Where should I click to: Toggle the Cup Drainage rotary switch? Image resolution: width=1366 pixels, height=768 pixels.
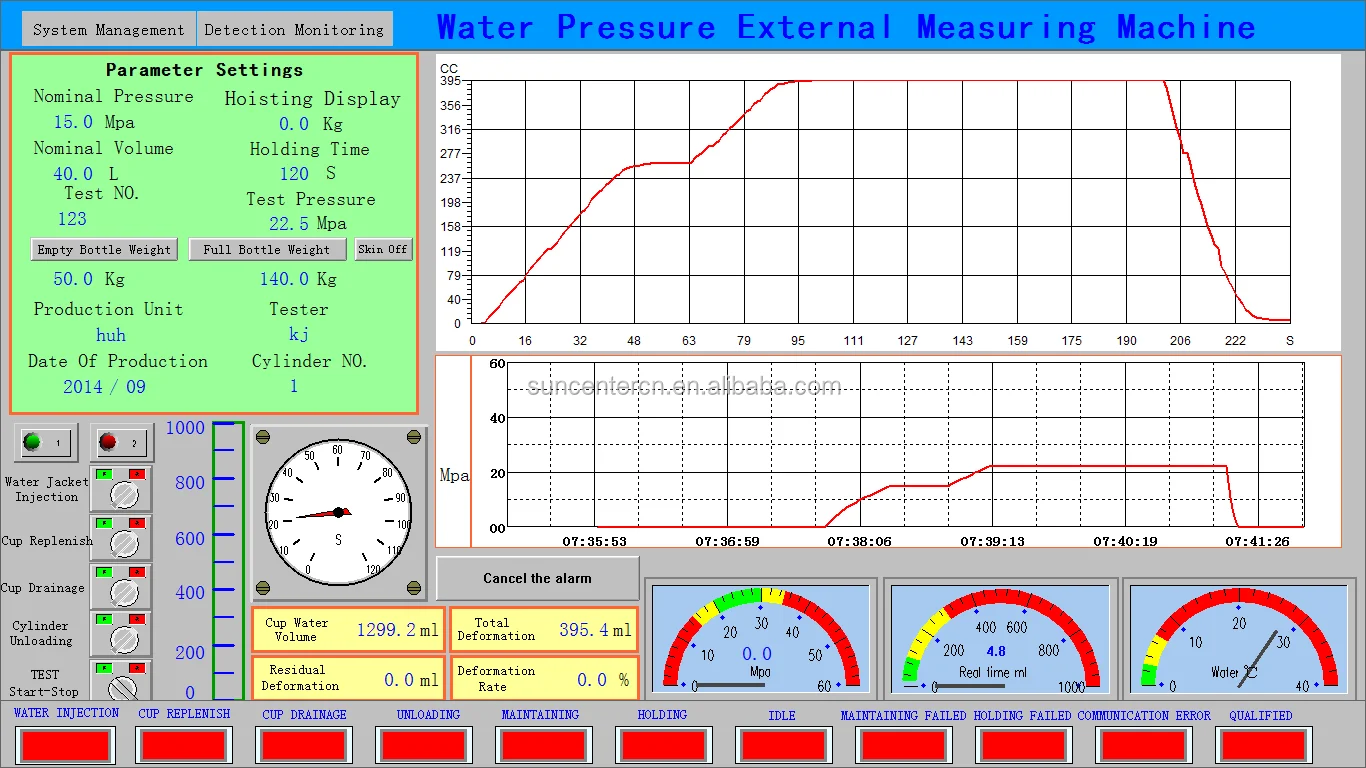click(x=123, y=591)
